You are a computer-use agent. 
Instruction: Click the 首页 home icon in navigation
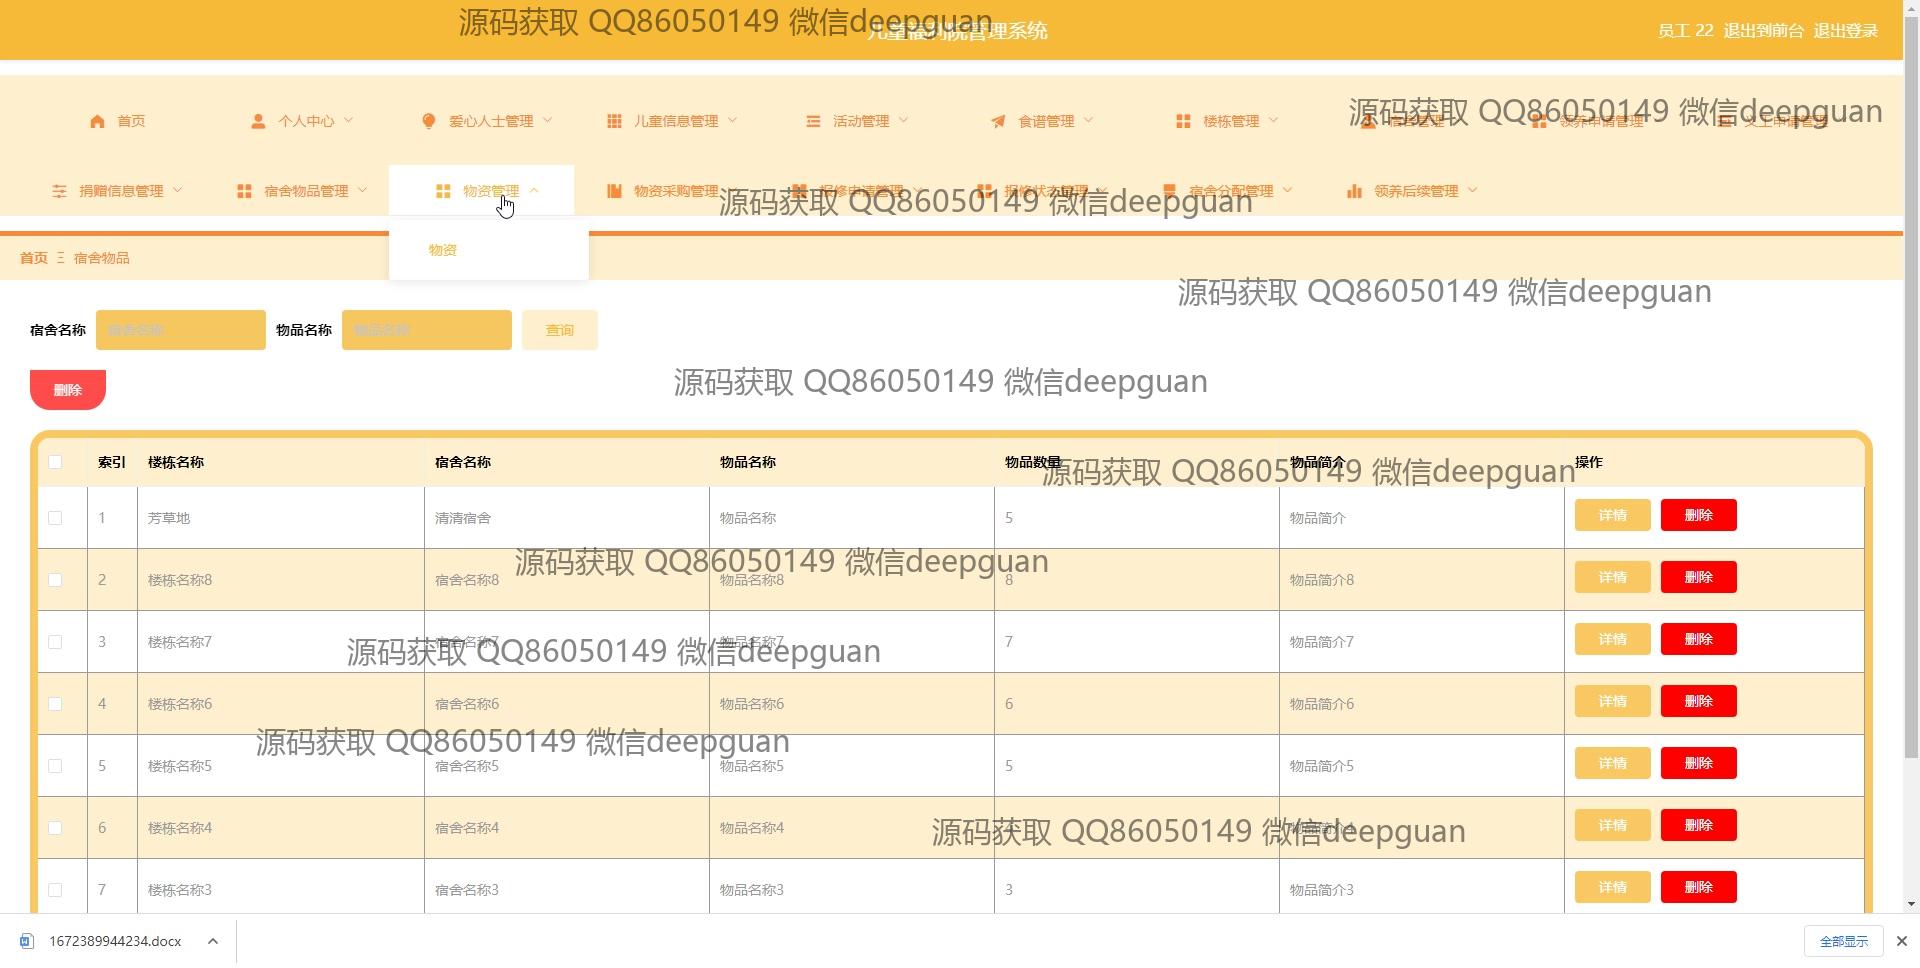tap(97, 121)
